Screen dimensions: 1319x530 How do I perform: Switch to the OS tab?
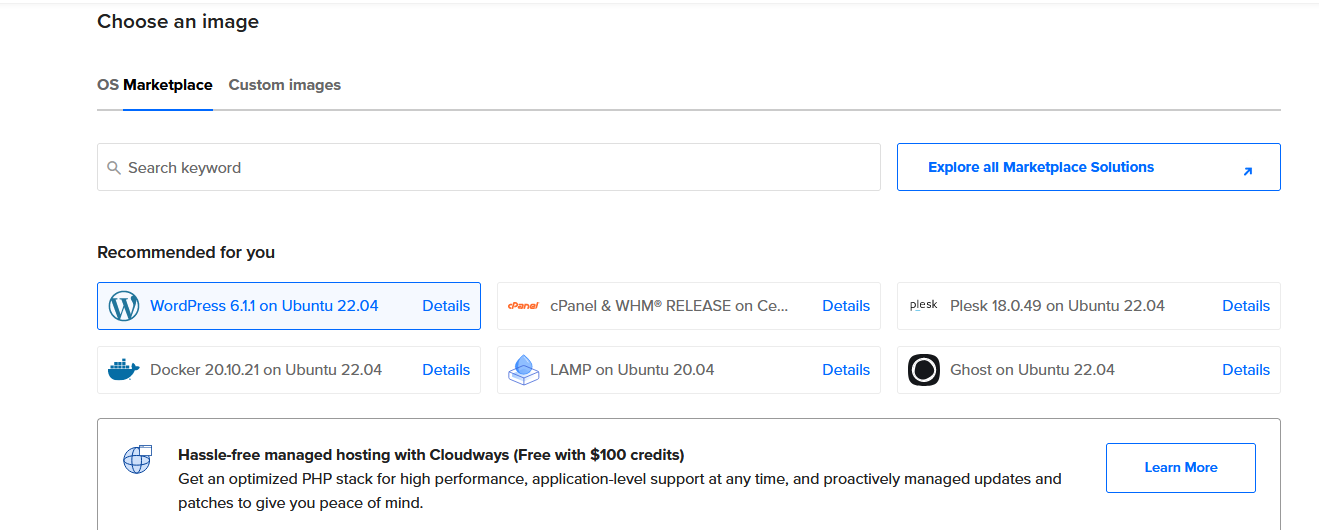108,85
